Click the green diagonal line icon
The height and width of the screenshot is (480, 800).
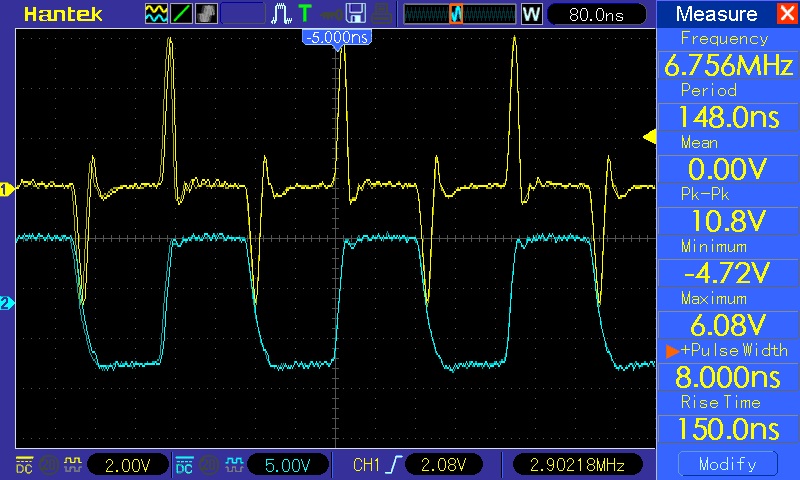click(x=181, y=14)
